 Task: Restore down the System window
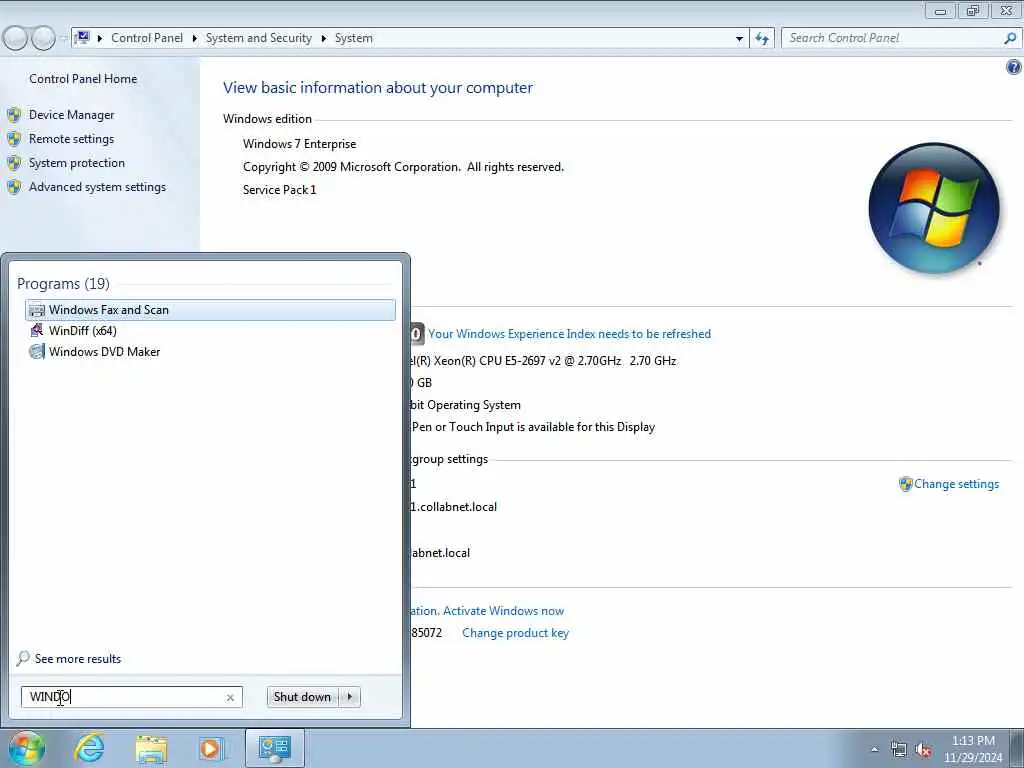973,10
